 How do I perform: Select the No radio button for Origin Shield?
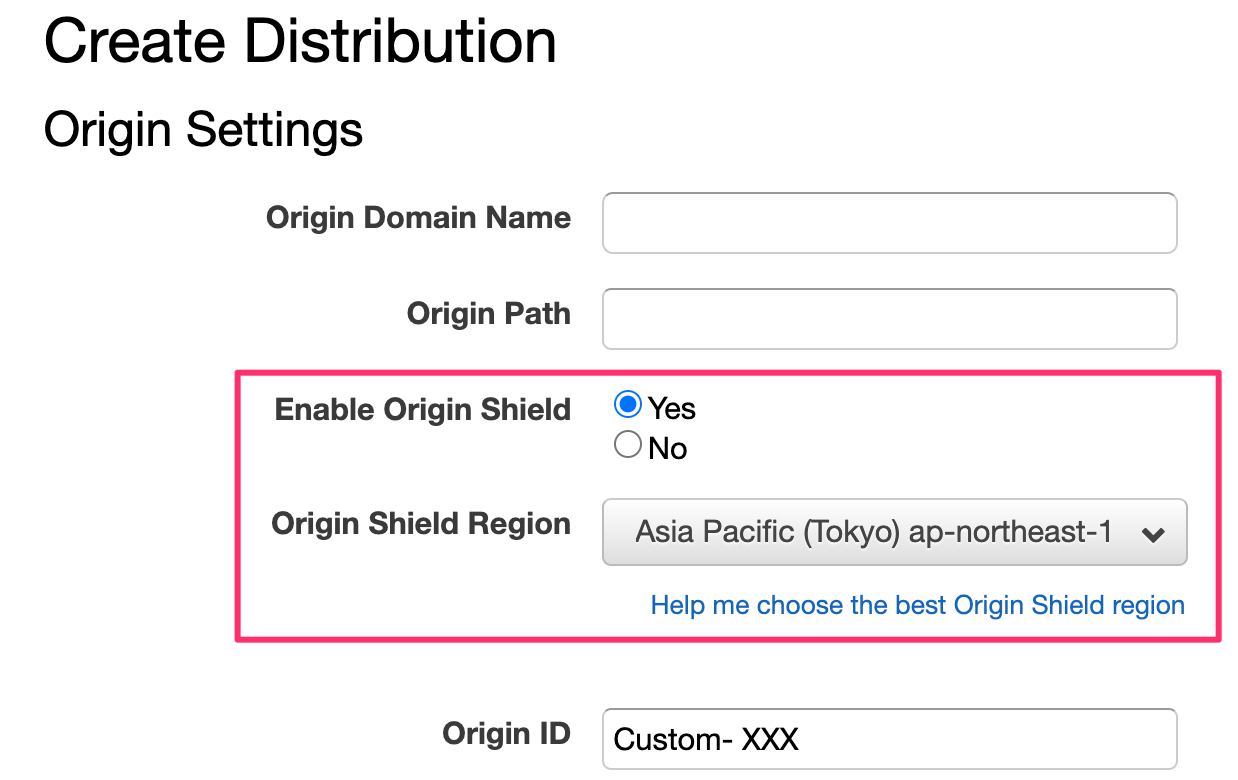click(x=627, y=444)
